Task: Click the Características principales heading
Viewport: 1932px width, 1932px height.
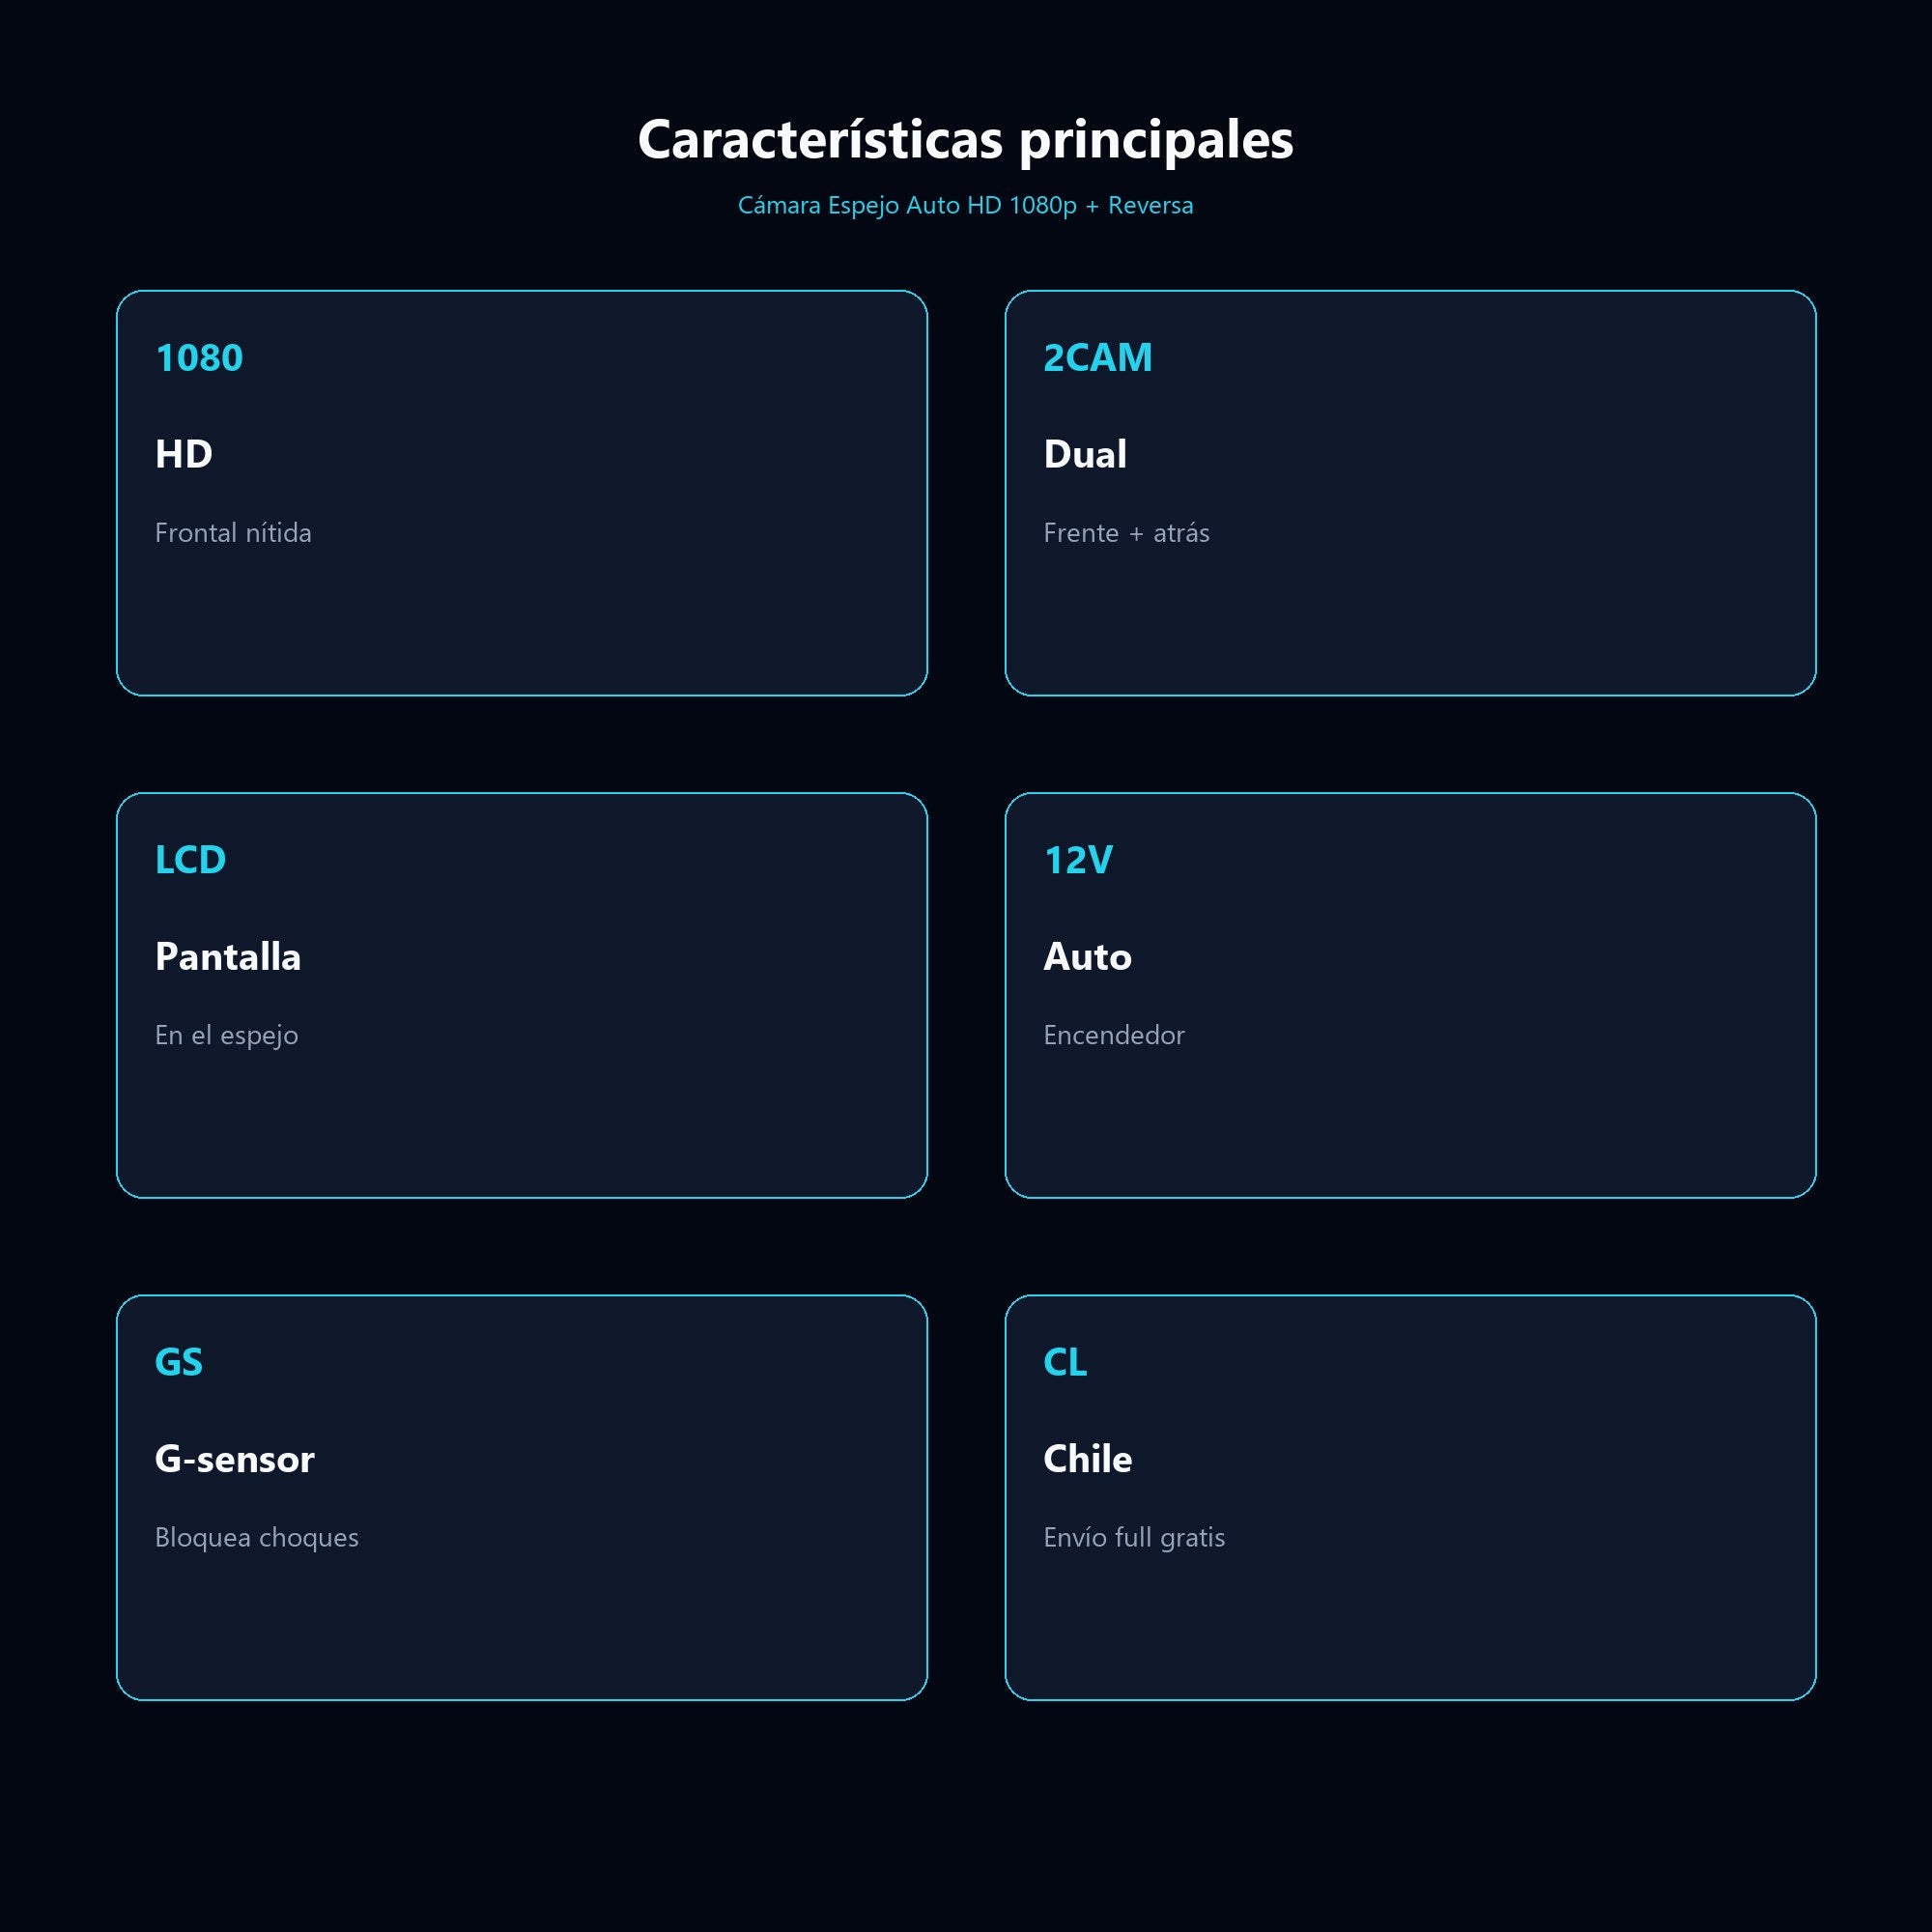Action: [x=966, y=140]
